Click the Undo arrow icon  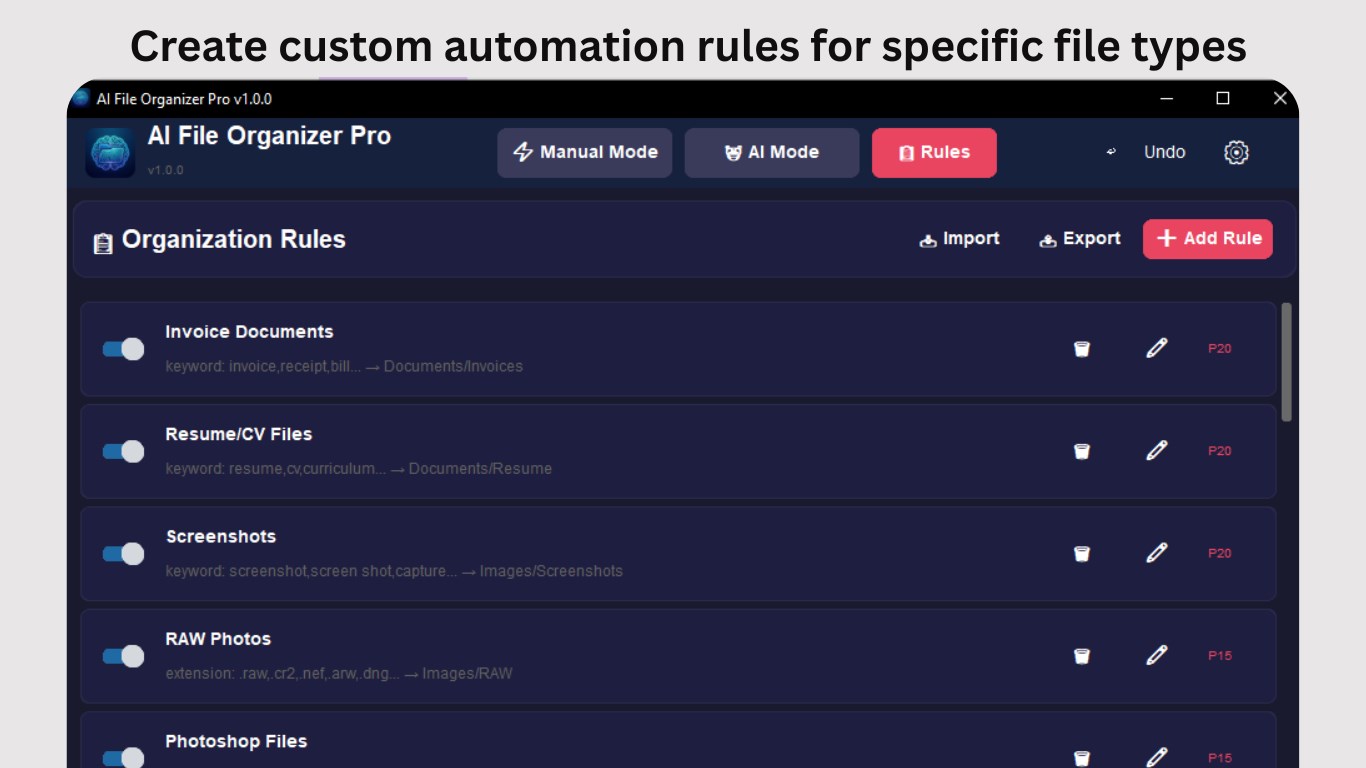(x=1111, y=152)
